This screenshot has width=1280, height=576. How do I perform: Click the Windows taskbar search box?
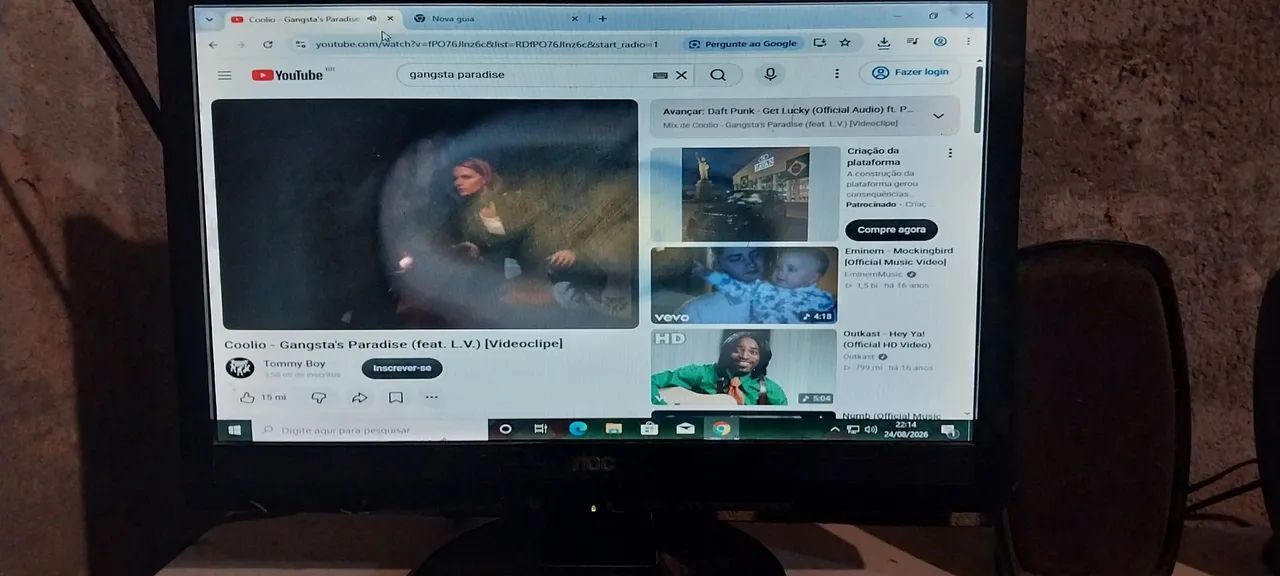(x=370, y=430)
